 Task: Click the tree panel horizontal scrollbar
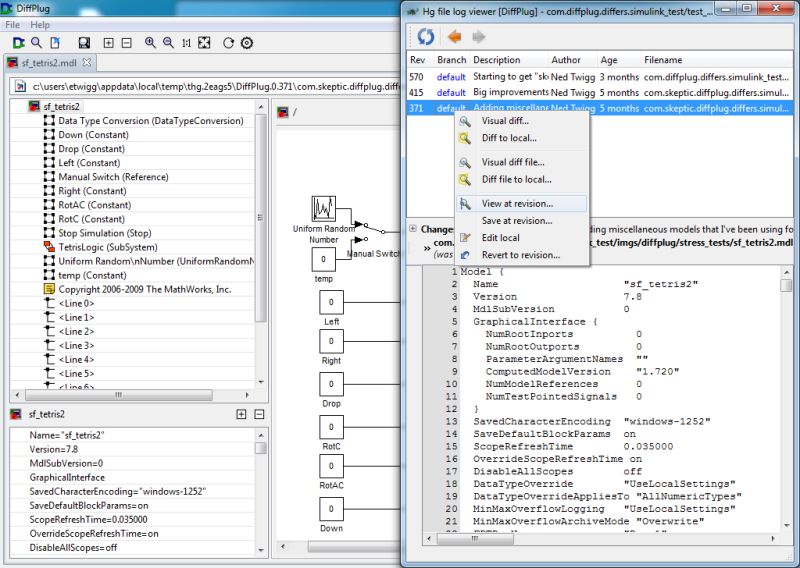pos(119,395)
